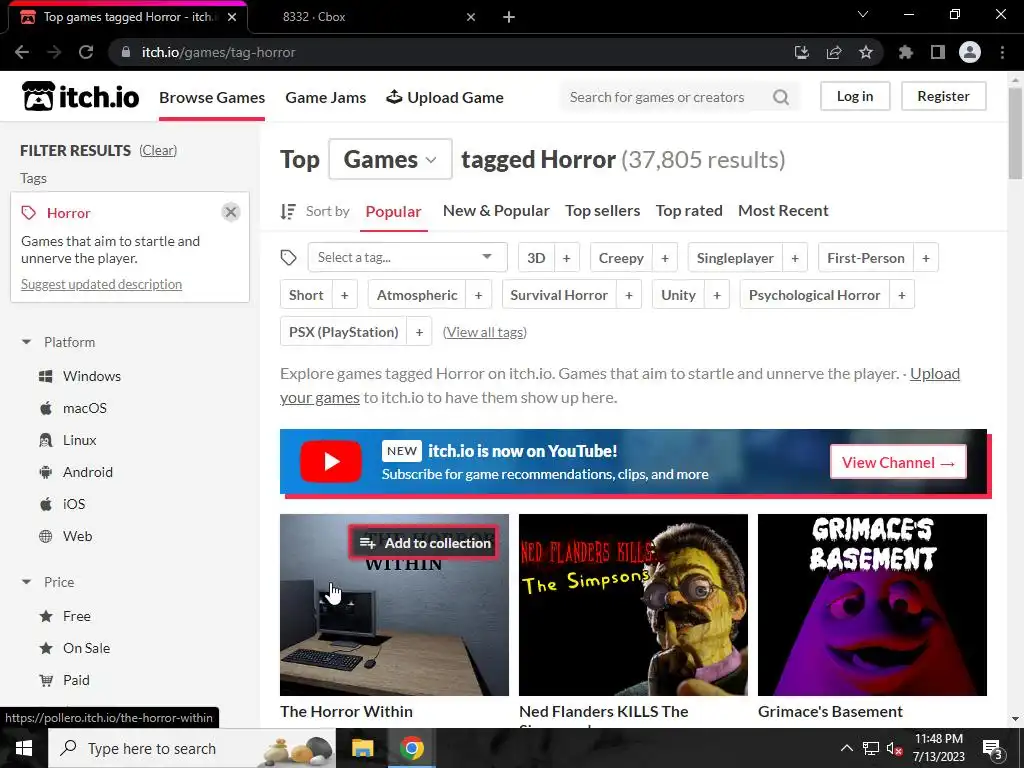Screen dimensions: 1024x768
Task: Add Psychological Horror tag with plus
Action: [901, 295]
